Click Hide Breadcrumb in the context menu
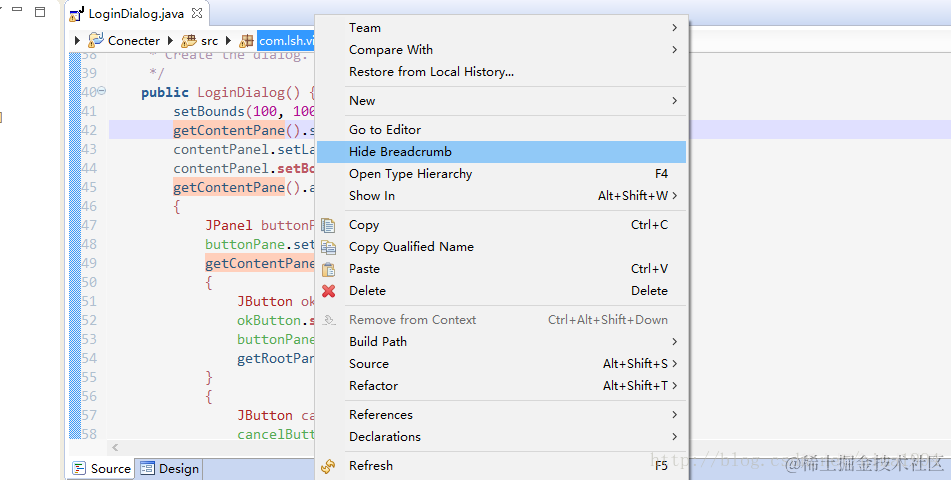This screenshot has width=951, height=480. coord(502,152)
